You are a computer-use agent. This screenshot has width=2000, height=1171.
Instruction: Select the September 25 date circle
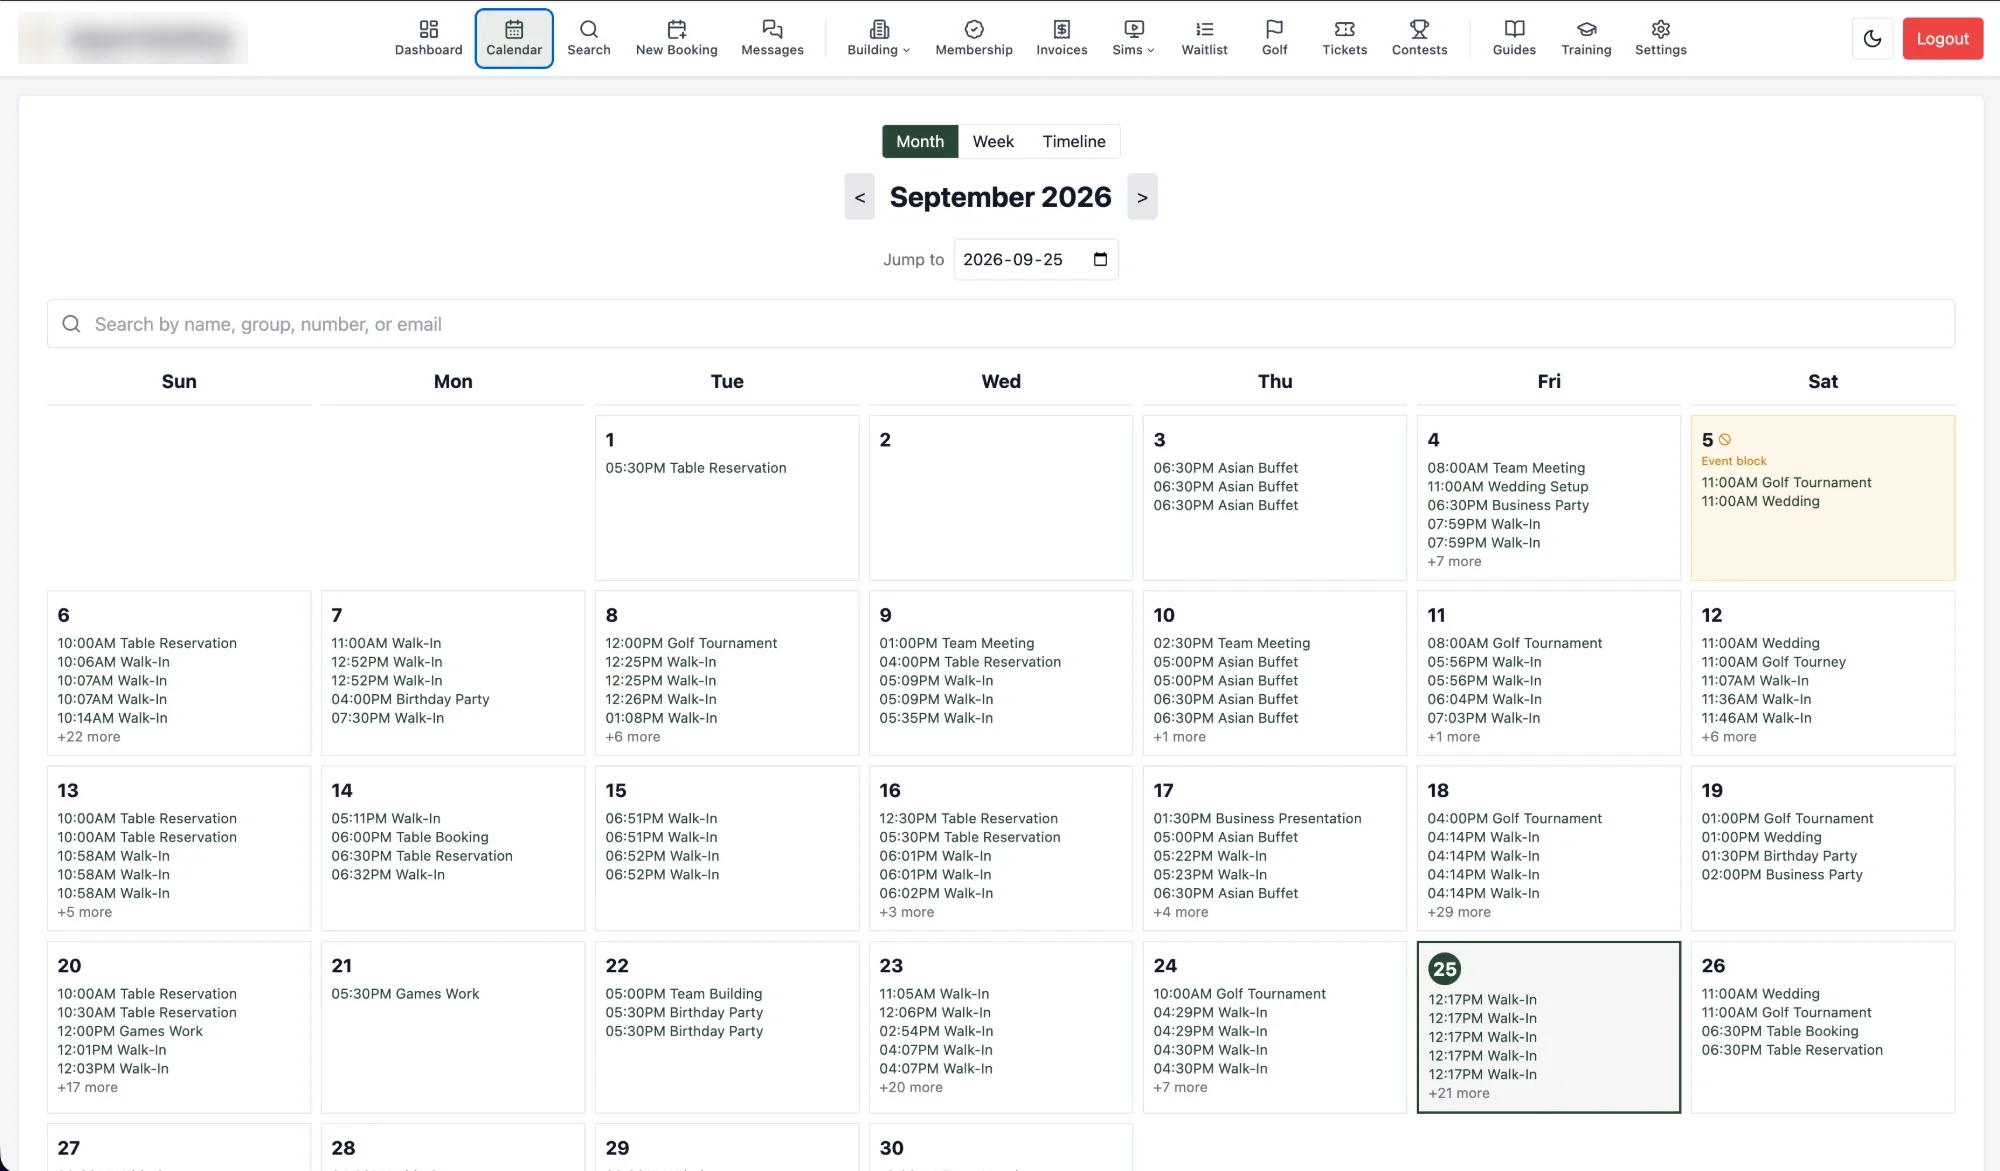[1444, 968]
